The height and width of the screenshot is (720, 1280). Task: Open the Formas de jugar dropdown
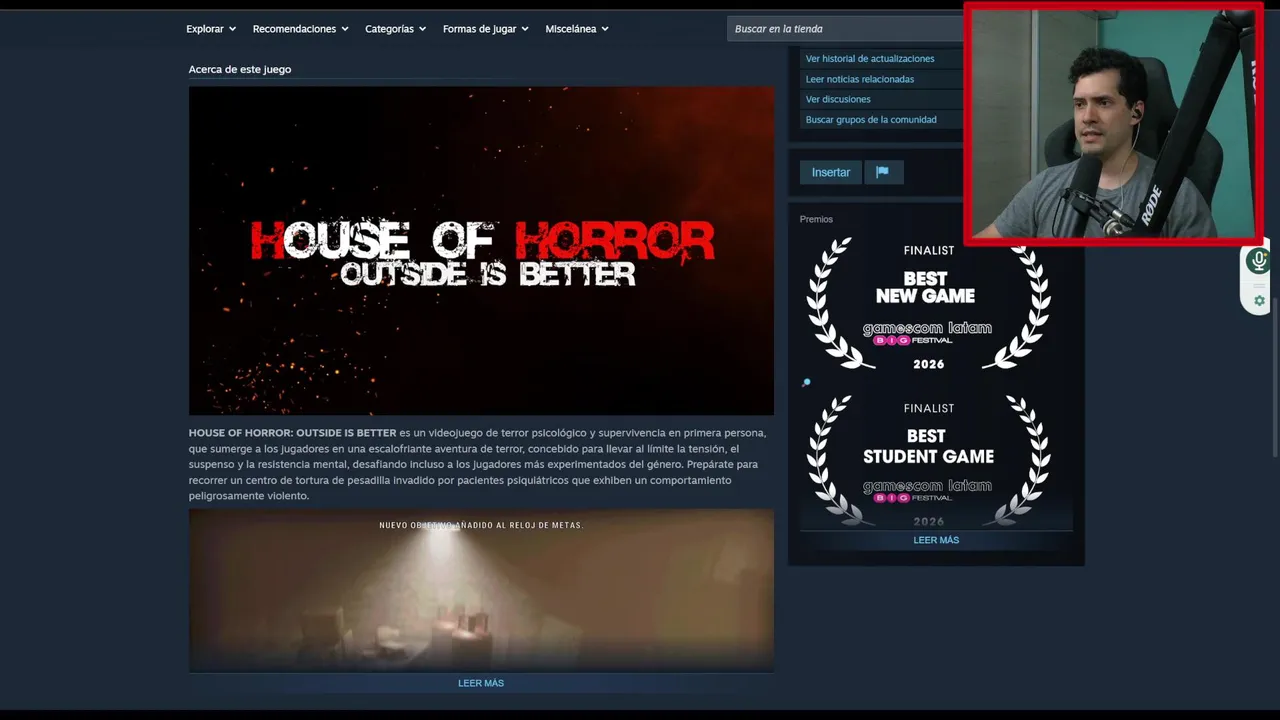485,29
